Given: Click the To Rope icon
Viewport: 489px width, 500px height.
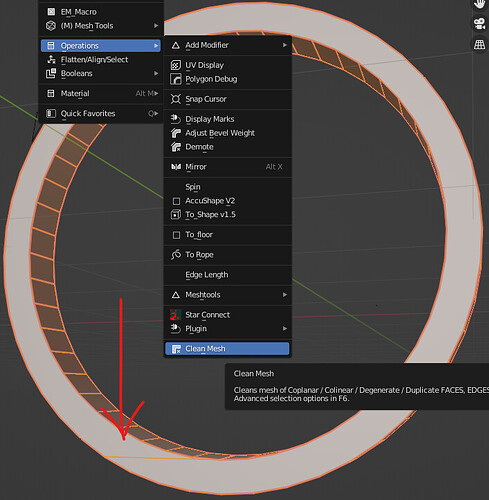Looking at the screenshot, I should (x=176, y=255).
